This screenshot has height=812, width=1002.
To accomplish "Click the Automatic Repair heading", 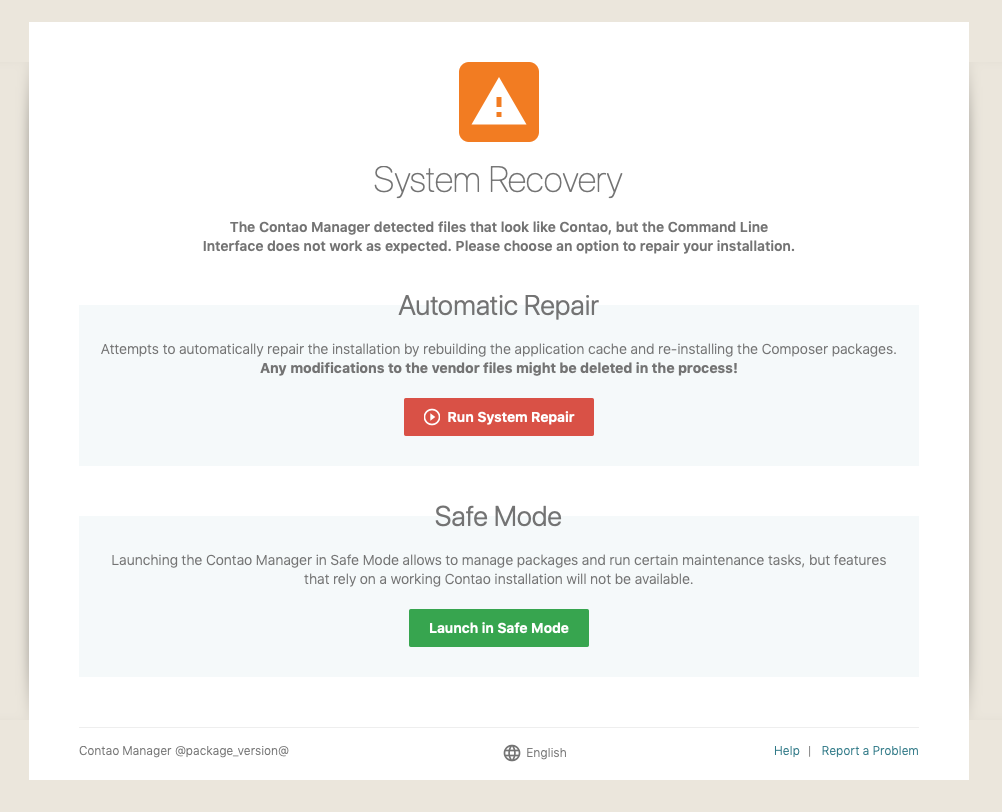I will 498,305.
